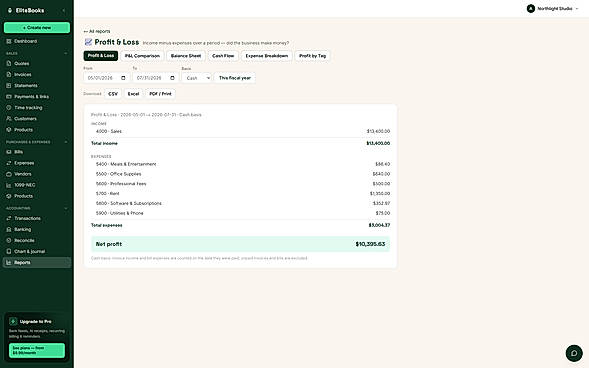Click 5400 · Meals & Entertainment row
The height and width of the screenshot is (368, 589).
coord(240,164)
